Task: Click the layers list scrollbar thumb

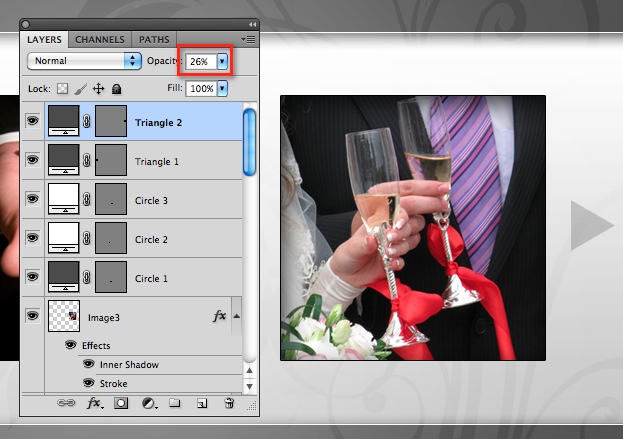Action: click(x=249, y=142)
